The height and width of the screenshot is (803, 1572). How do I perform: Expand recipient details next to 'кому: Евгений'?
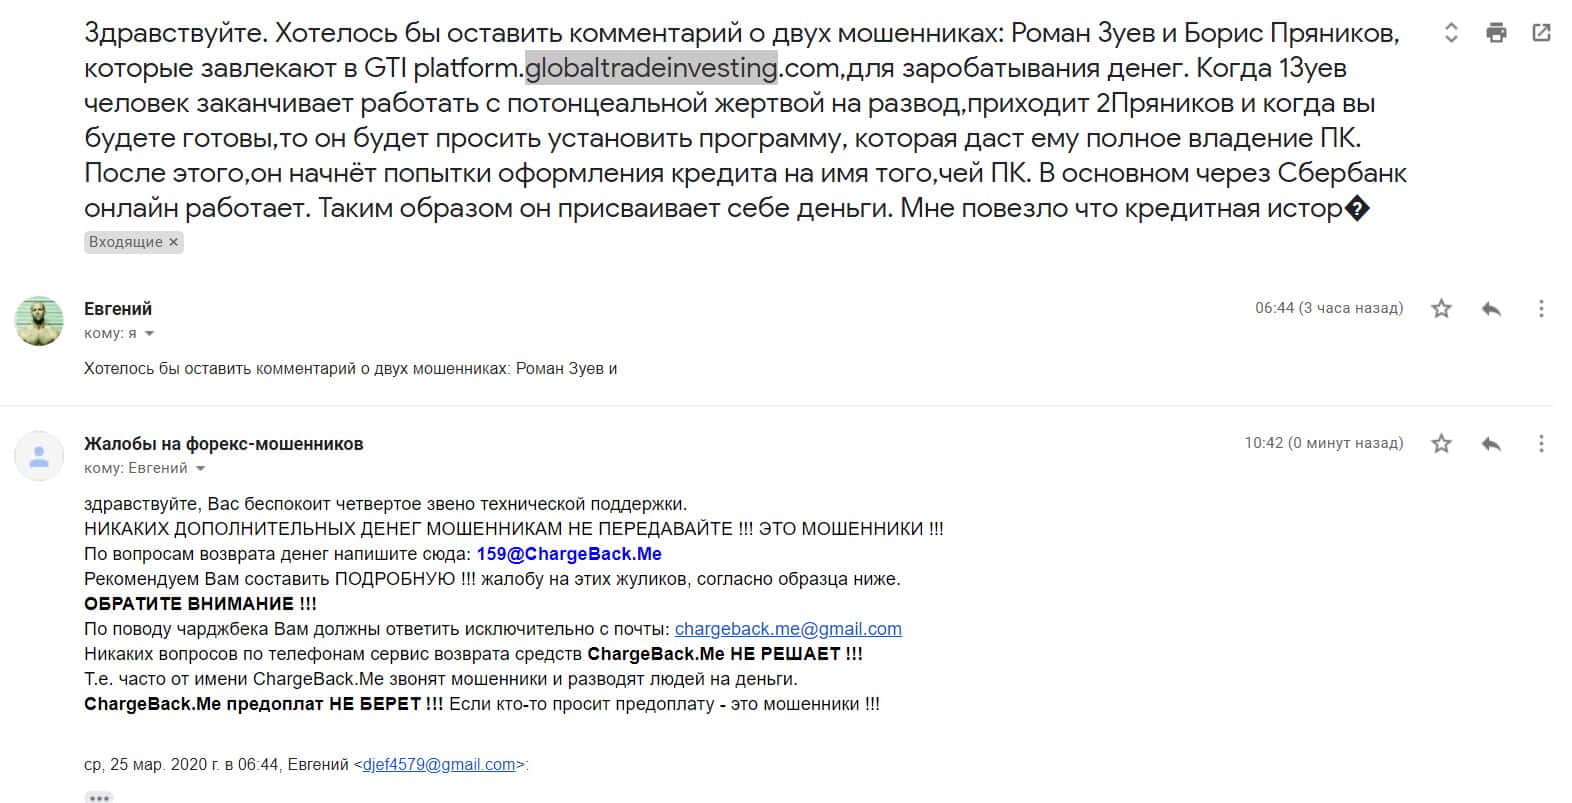coord(200,469)
